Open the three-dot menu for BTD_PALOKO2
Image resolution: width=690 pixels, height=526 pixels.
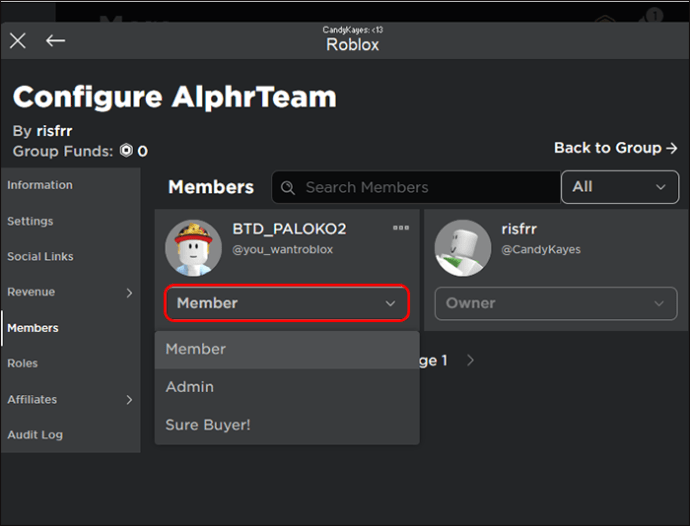pos(401,228)
